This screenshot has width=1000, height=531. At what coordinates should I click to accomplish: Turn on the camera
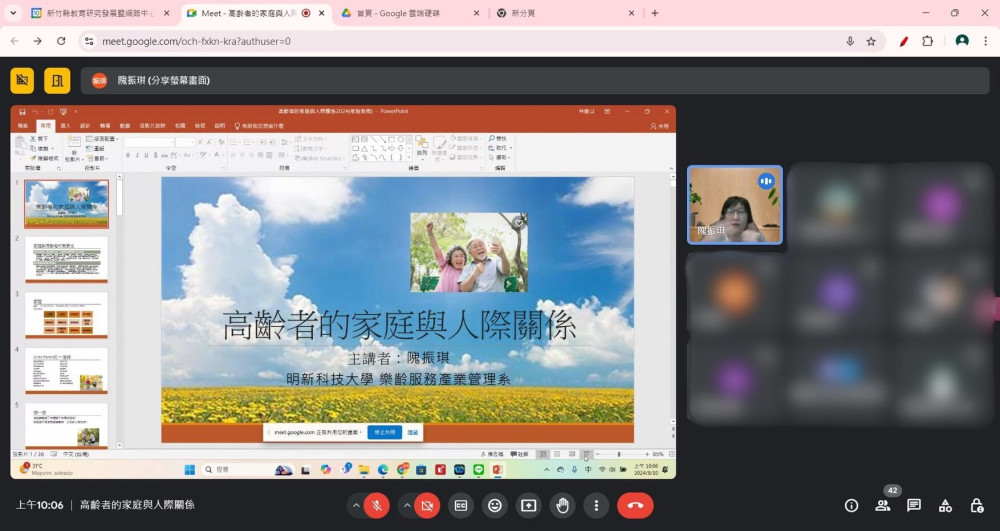pyautogui.click(x=427, y=506)
